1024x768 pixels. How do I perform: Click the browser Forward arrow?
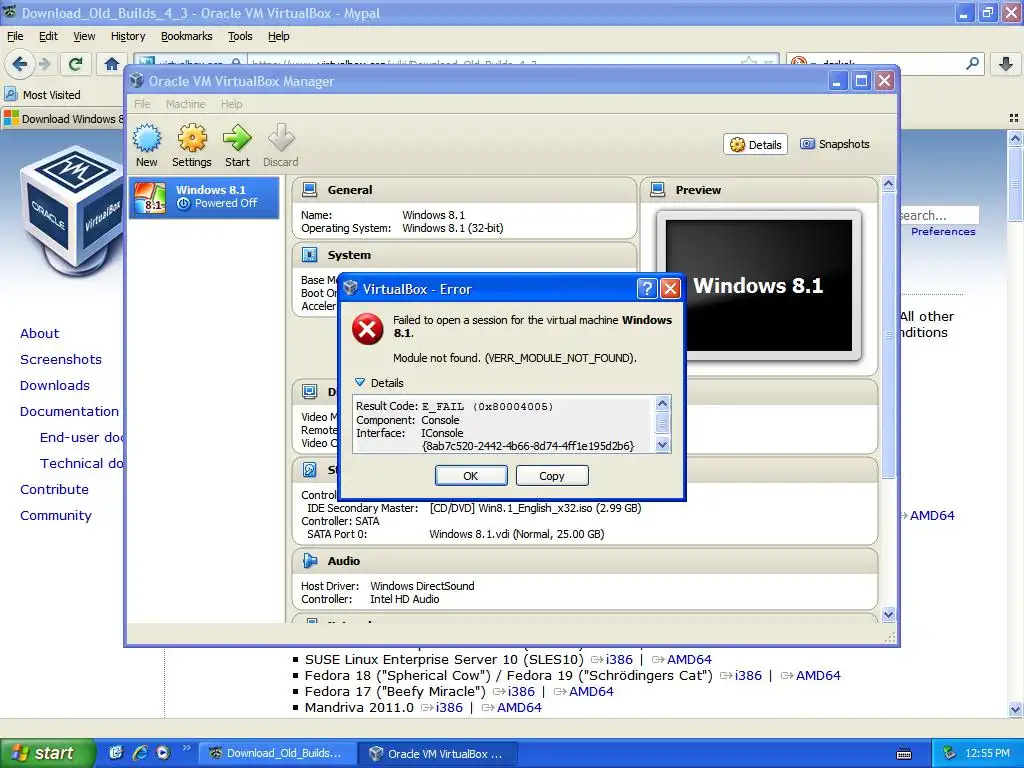click(44, 64)
